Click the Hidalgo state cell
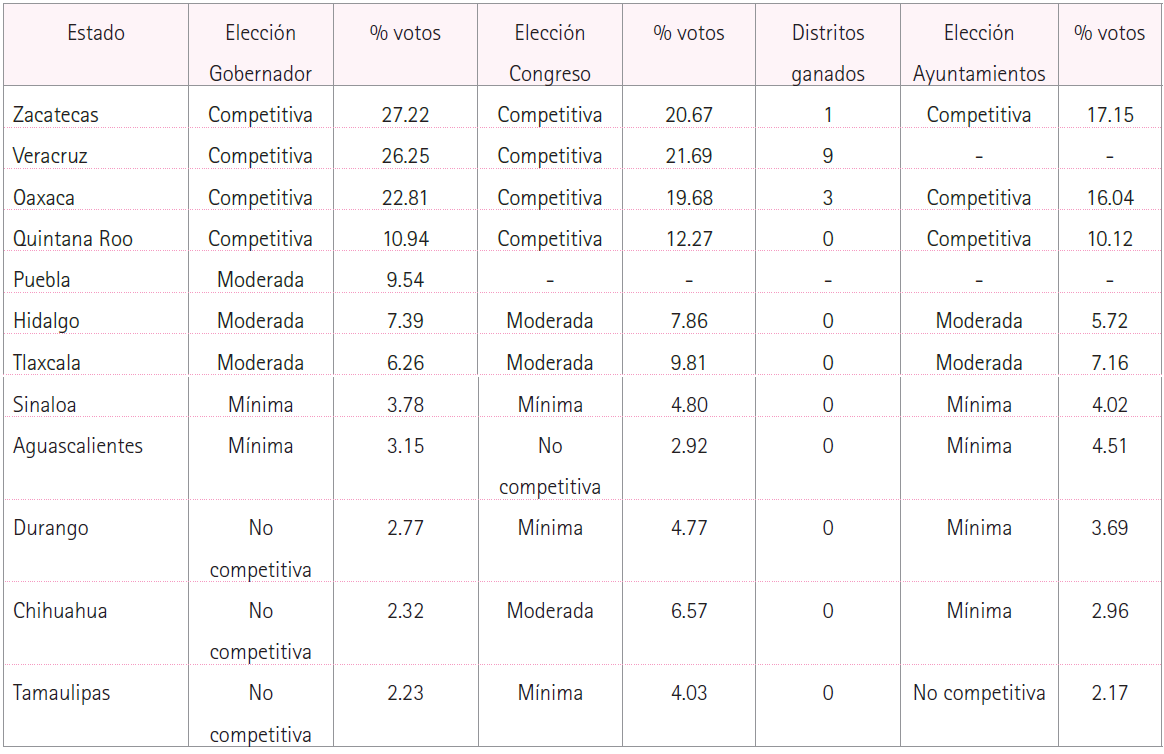1164x754 pixels. coord(46,321)
